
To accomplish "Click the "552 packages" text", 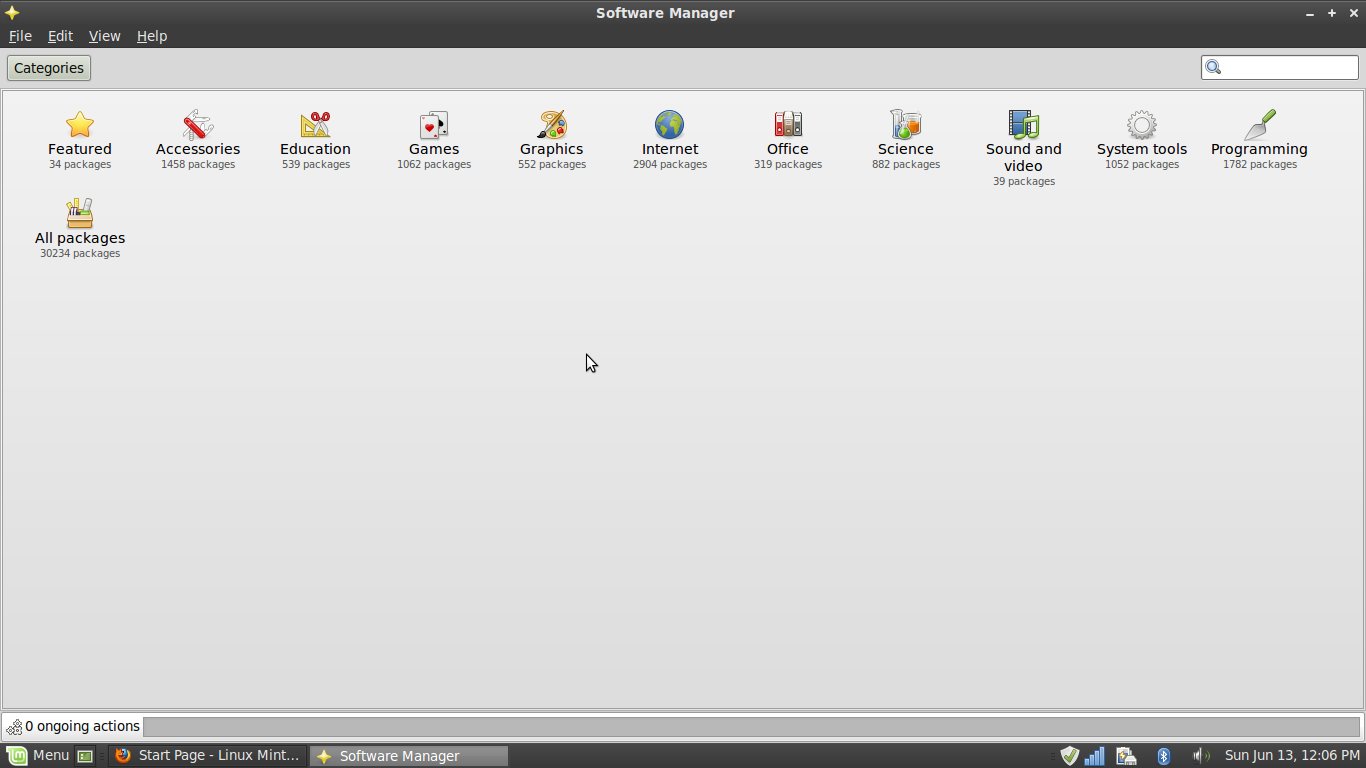I will coord(552,165).
